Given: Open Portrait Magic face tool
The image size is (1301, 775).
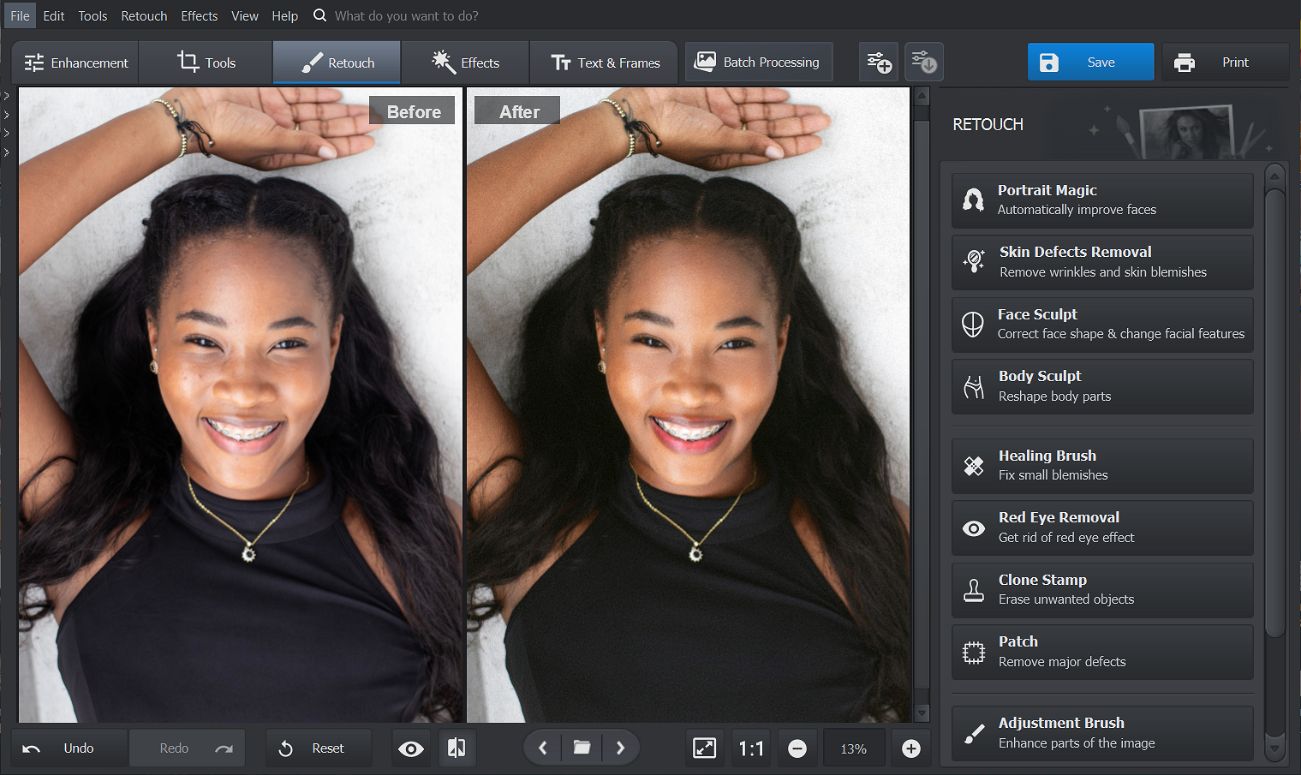Looking at the screenshot, I should click(x=1102, y=200).
